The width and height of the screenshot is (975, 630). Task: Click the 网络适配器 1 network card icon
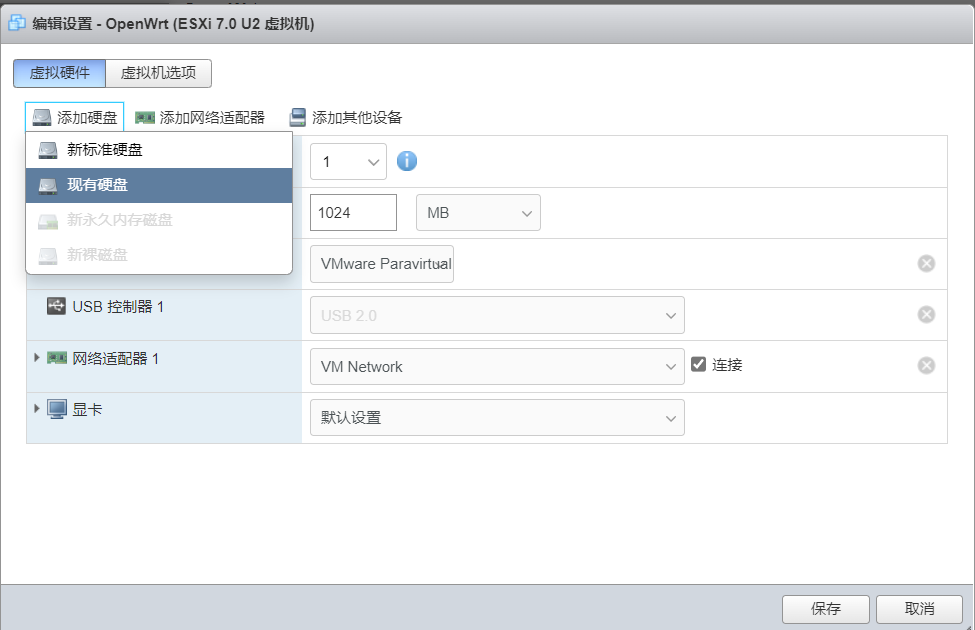(x=57, y=358)
